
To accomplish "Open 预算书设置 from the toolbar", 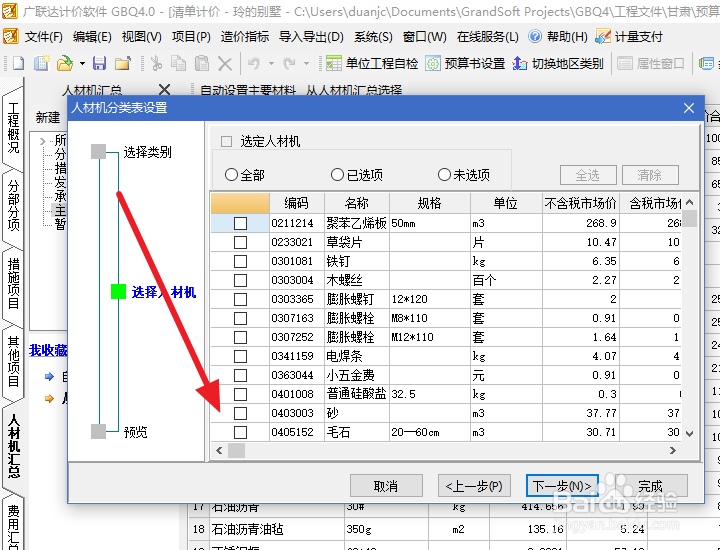I will [465, 63].
